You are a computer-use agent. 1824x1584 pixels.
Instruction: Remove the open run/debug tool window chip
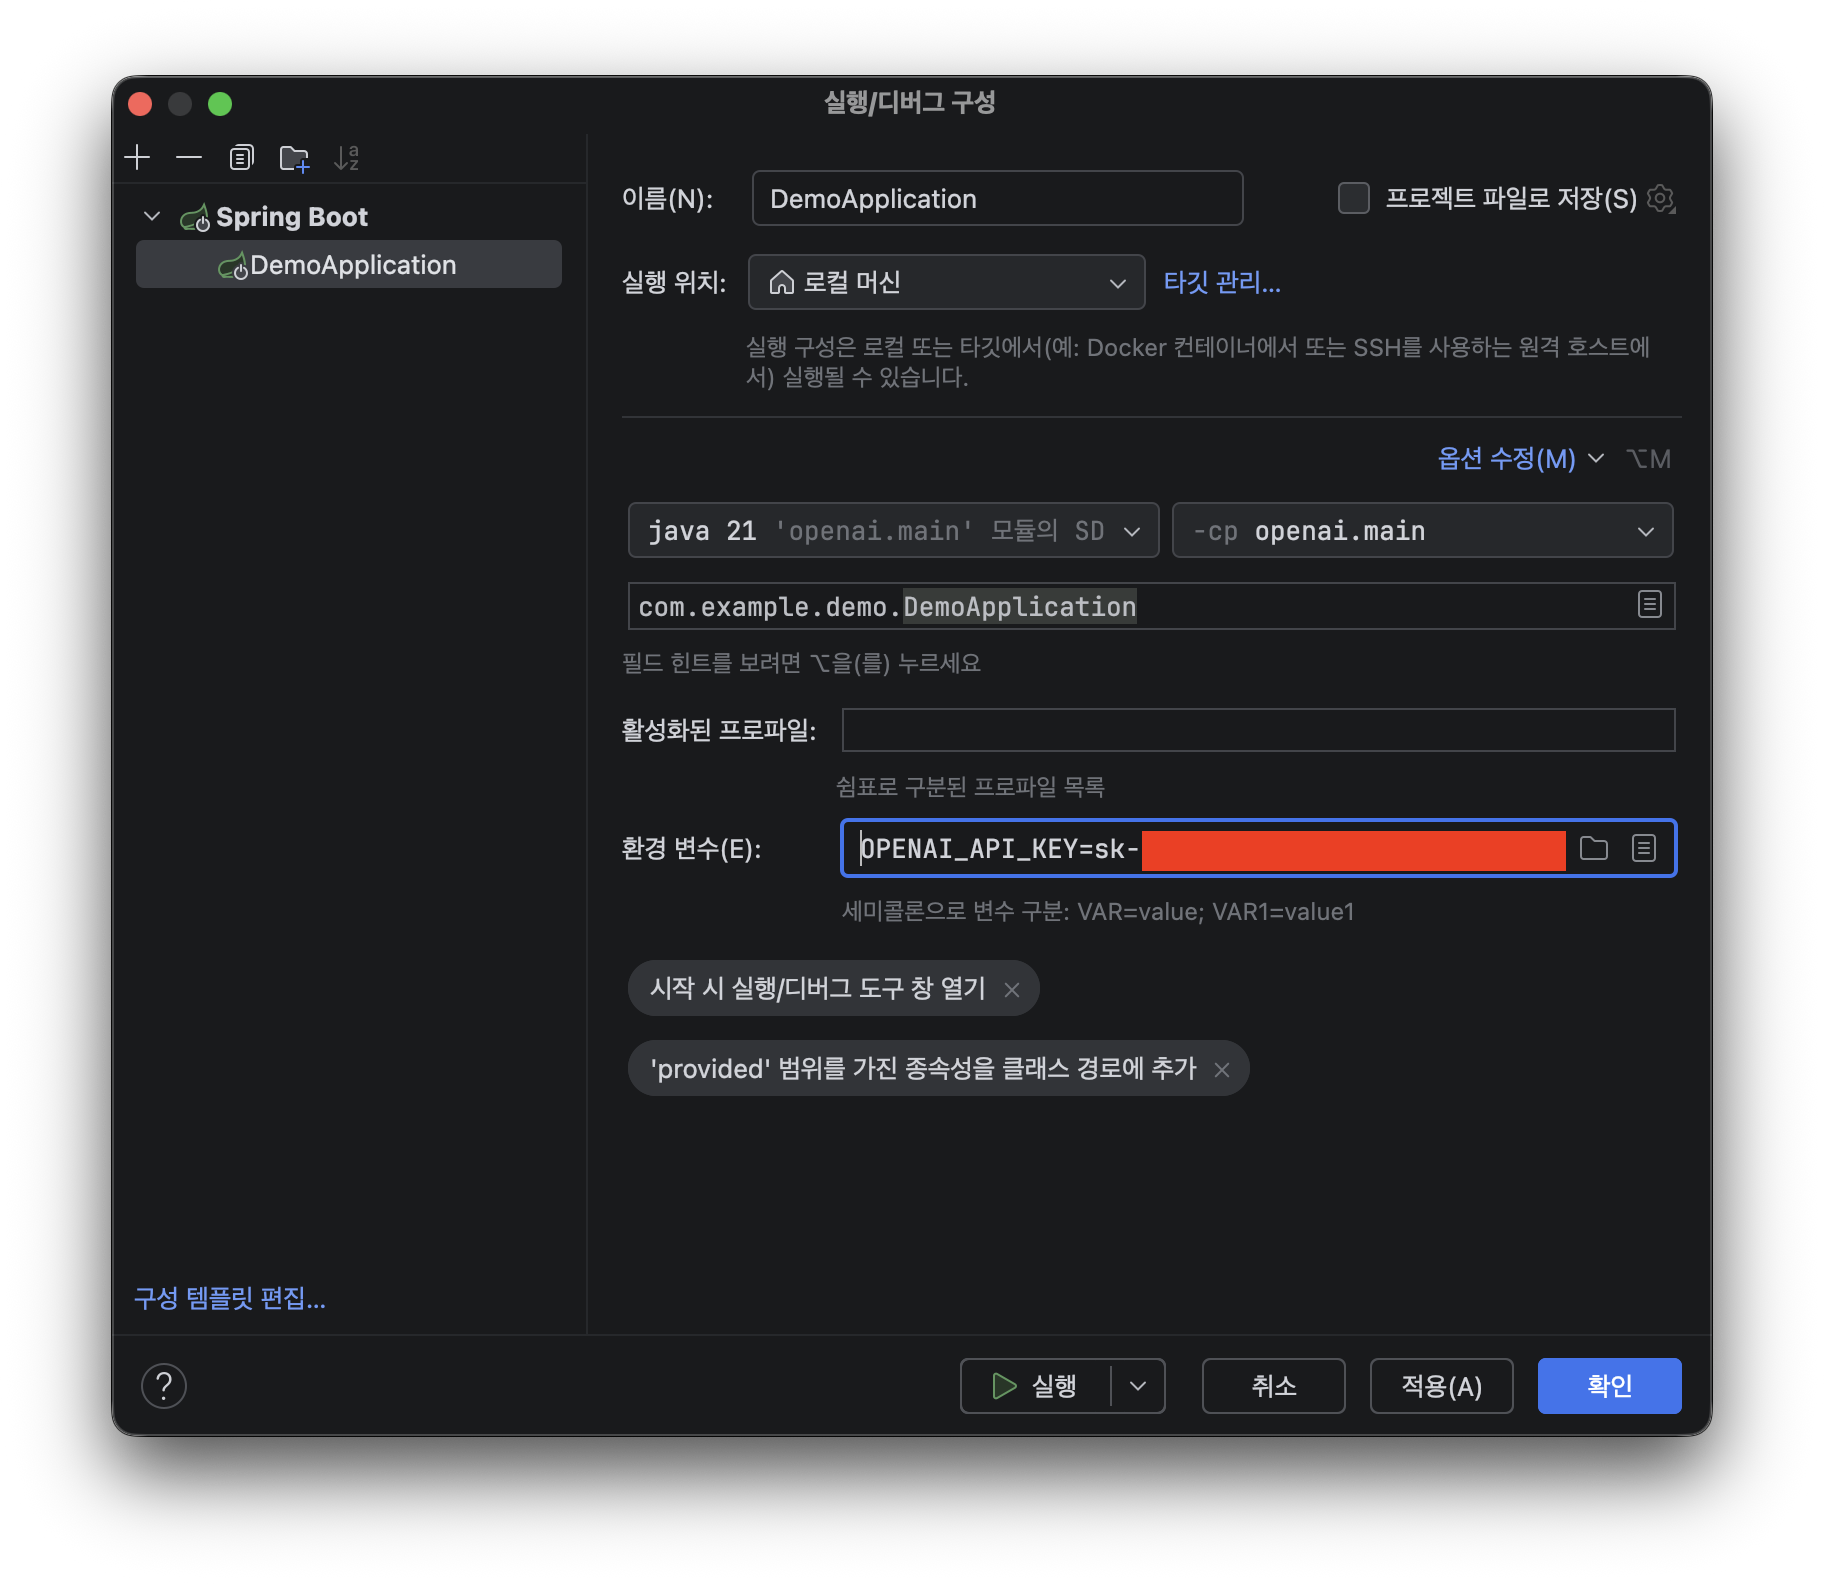coord(1012,990)
